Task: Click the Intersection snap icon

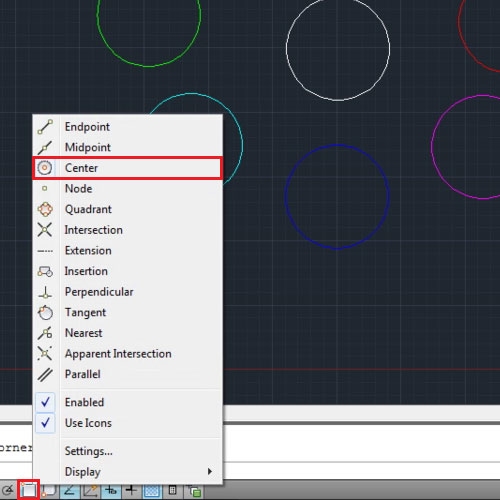Action: (x=45, y=230)
